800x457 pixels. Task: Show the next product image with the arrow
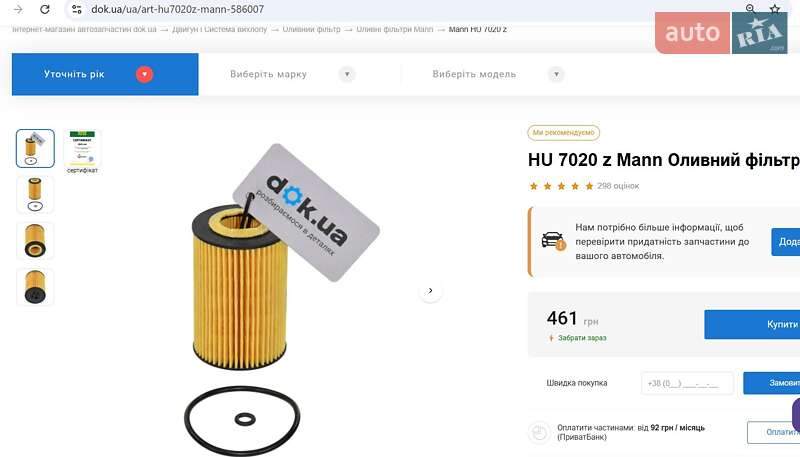click(x=431, y=291)
